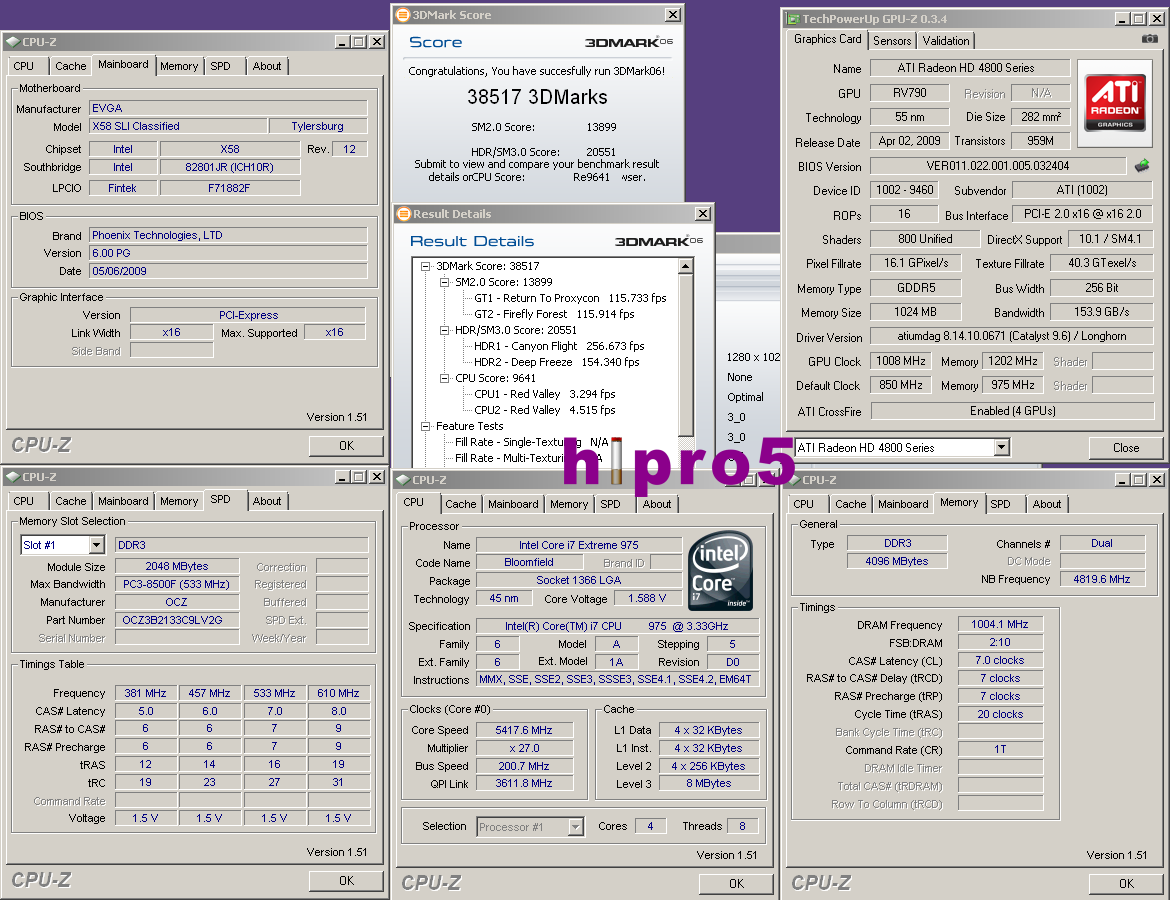Select CPU2 - Red Valley result row
Screen dimensions: 1170x900
(545, 410)
